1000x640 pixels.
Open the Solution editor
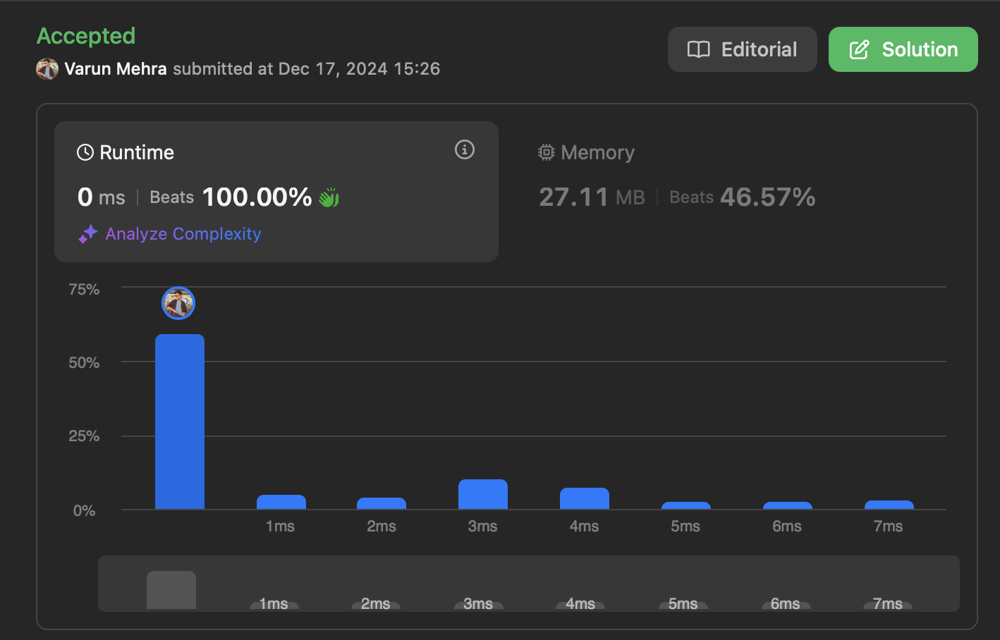coord(903,48)
